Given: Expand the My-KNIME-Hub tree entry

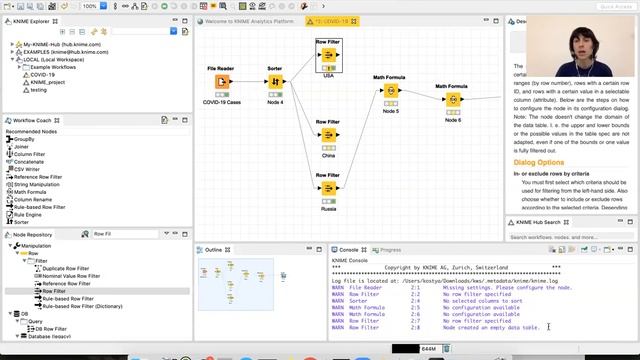Looking at the screenshot, I should (x=12, y=44).
